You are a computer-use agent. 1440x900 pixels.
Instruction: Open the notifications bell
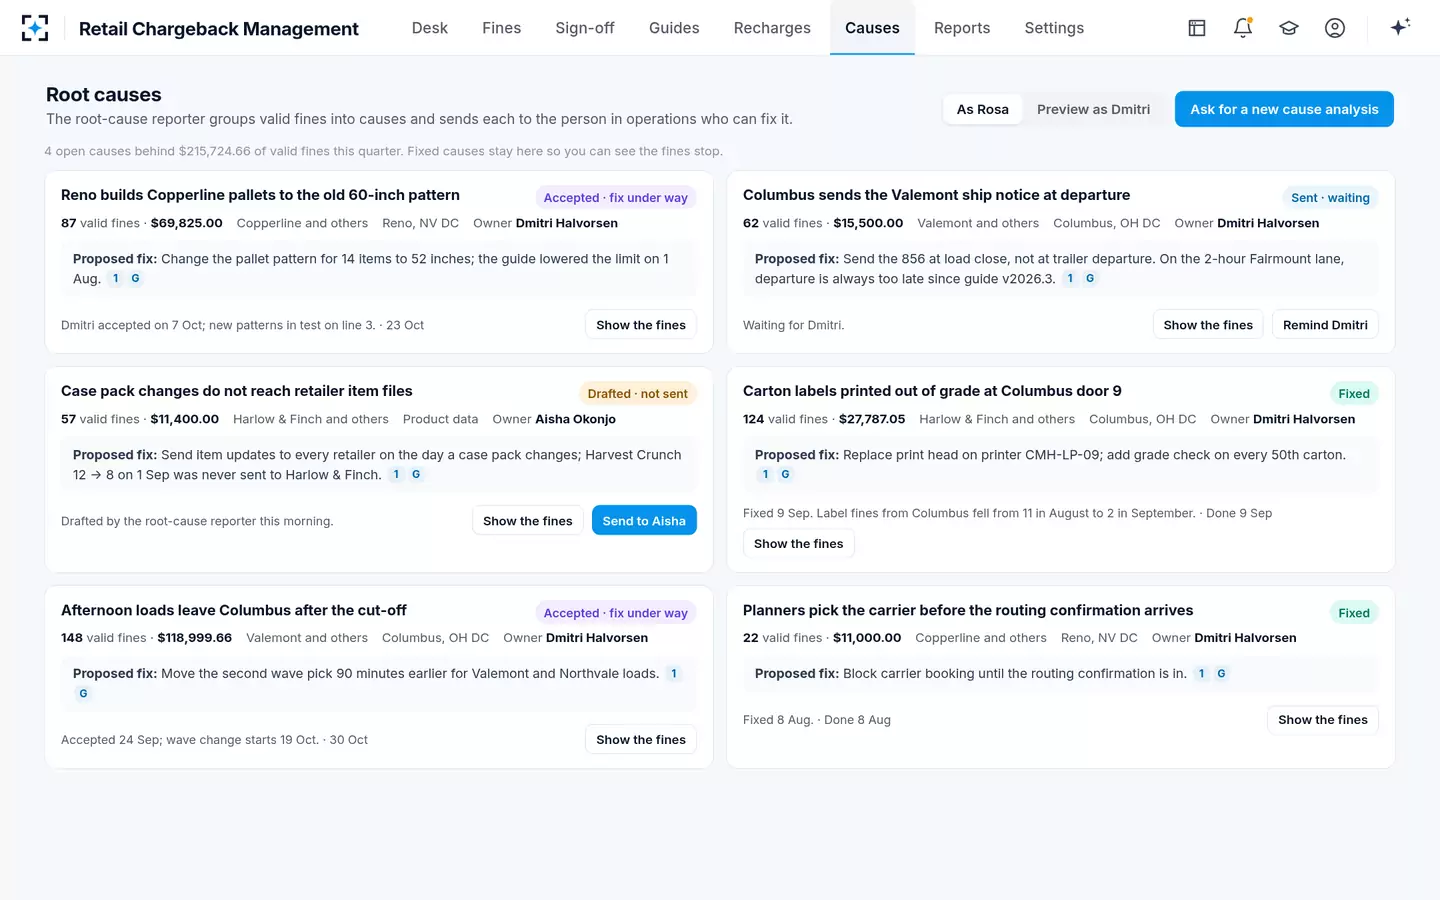pyautogui.click(x=1243, y=28)
